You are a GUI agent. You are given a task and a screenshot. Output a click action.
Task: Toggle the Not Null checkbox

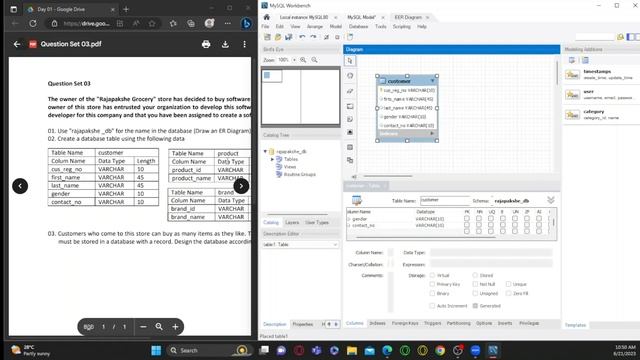point(475,284)
